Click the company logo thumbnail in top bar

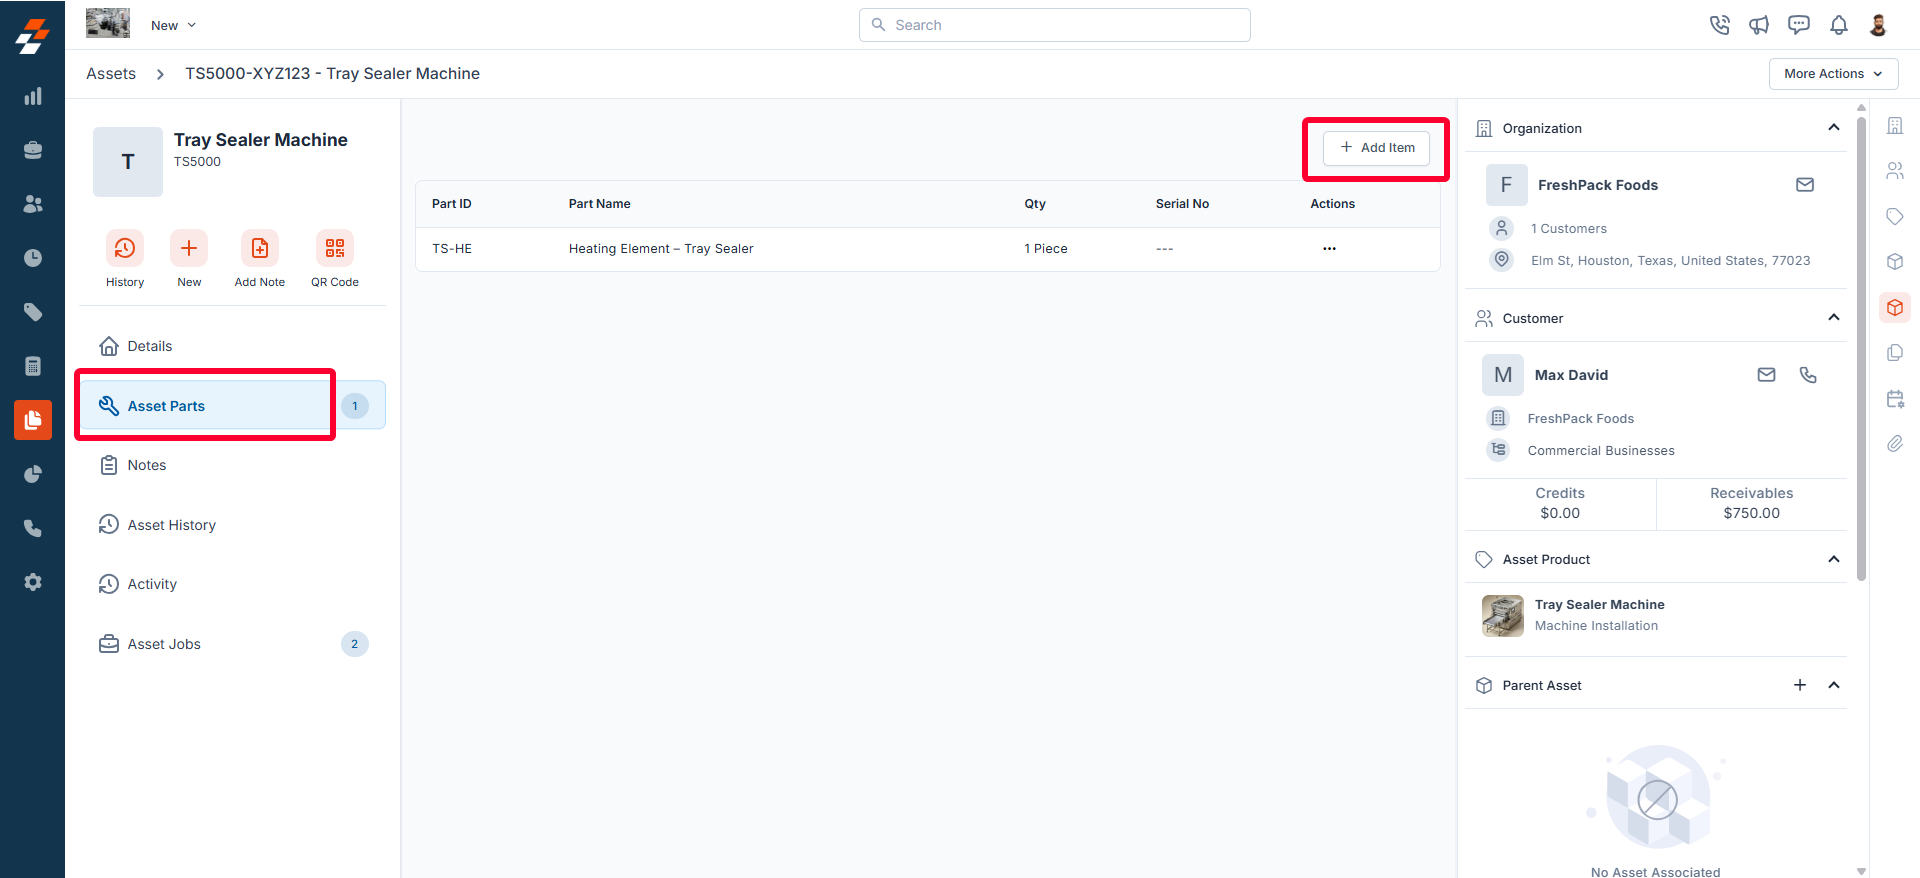tap(108, 23)
